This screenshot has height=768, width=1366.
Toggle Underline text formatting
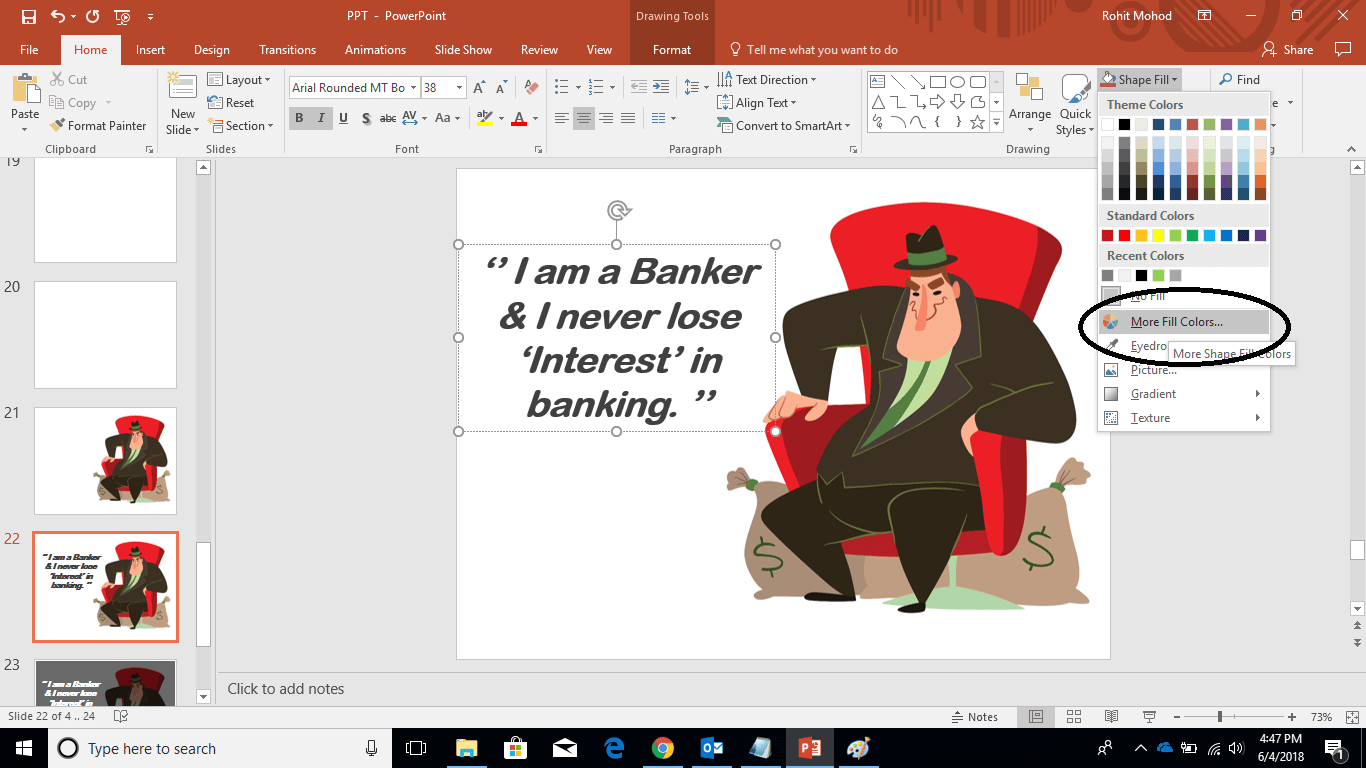point(343,118)
